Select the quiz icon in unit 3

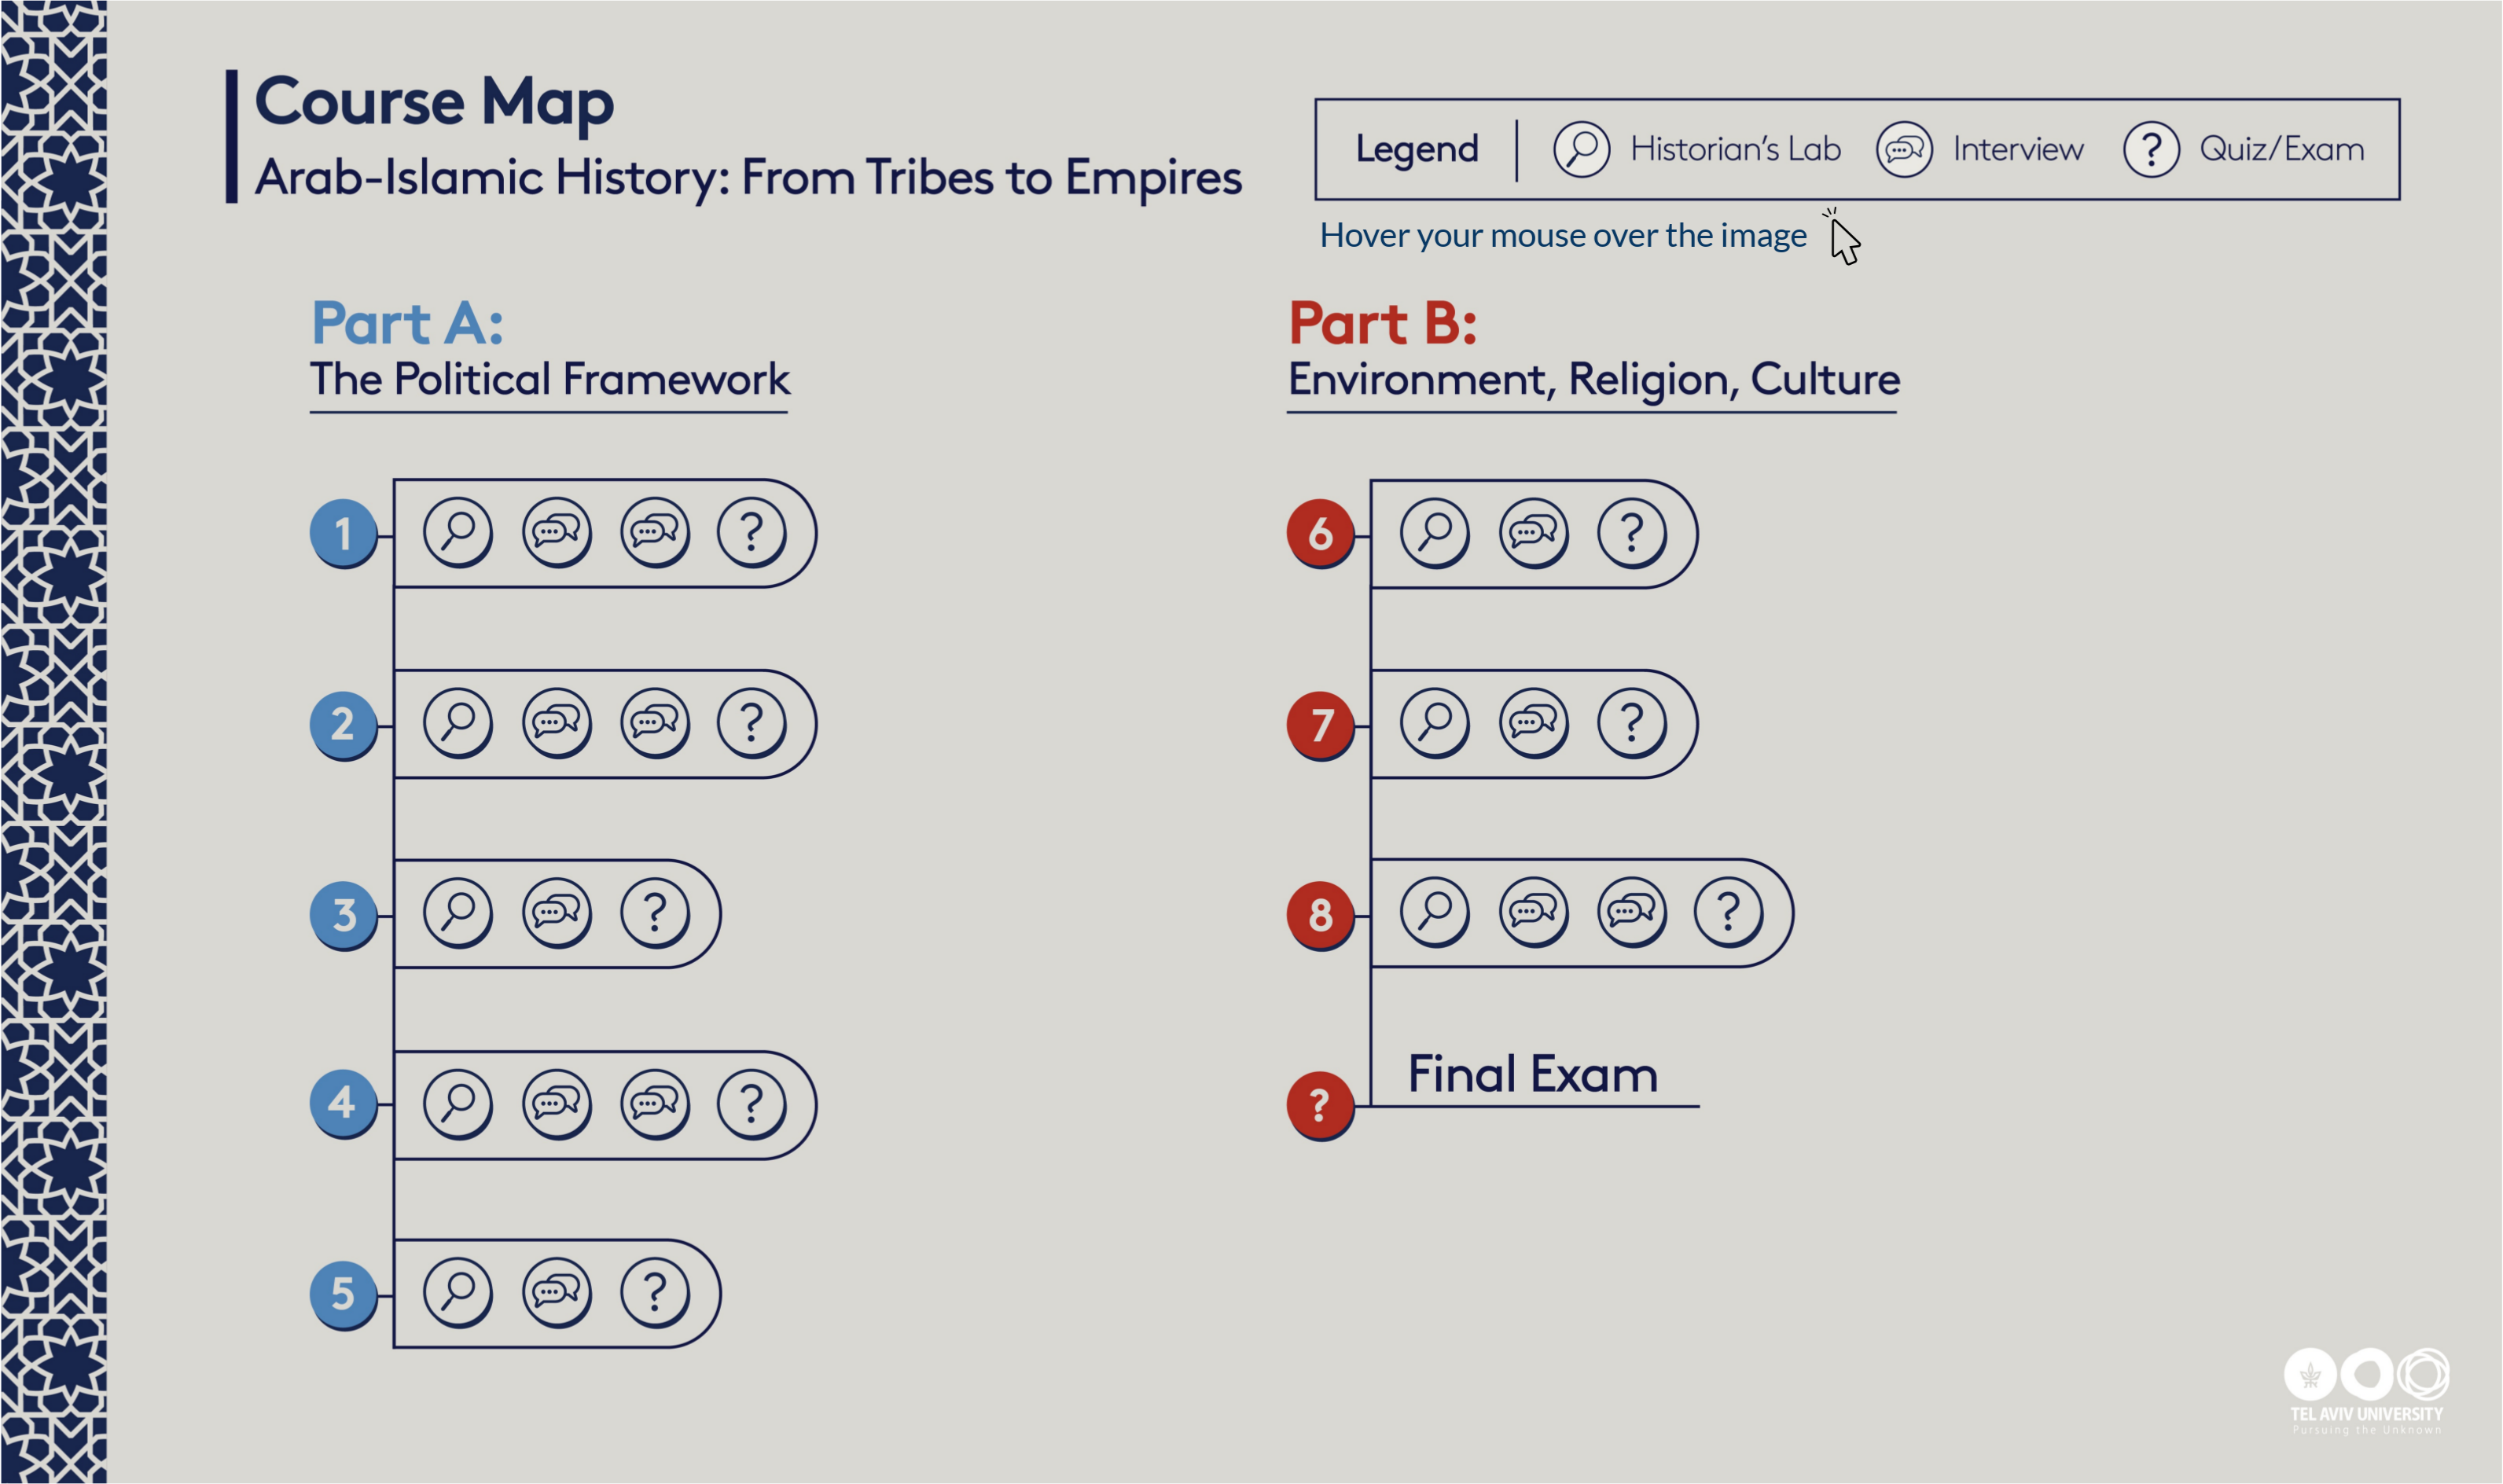point(654,912)
